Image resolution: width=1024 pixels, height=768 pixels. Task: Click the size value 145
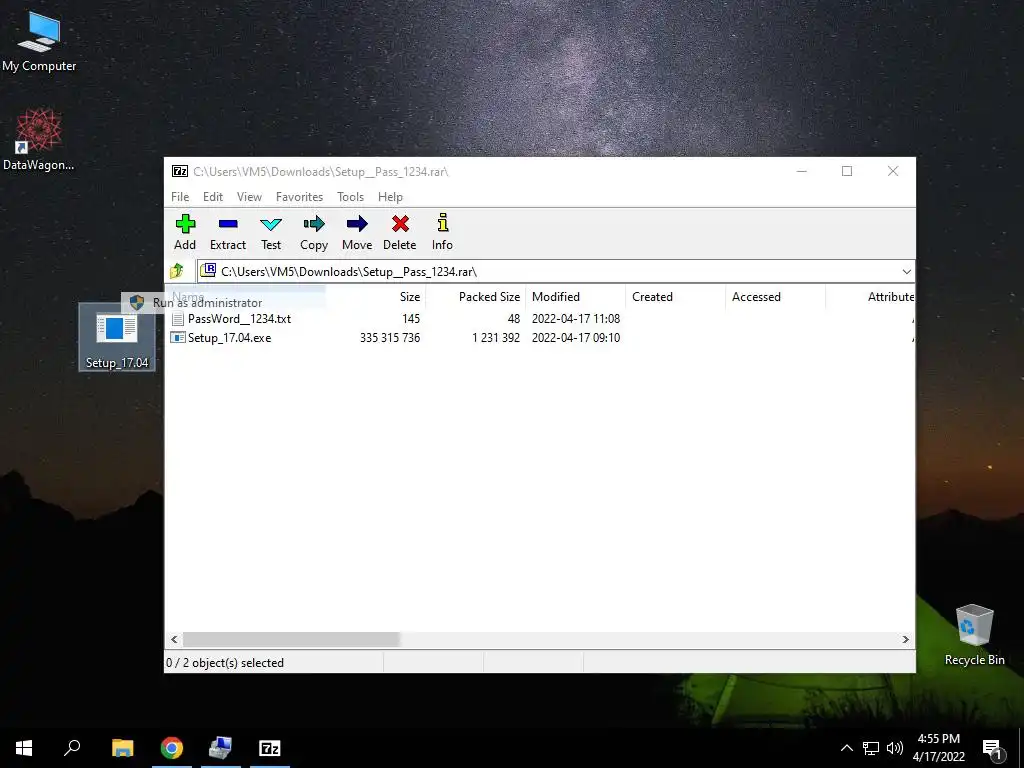click(411, 319)
